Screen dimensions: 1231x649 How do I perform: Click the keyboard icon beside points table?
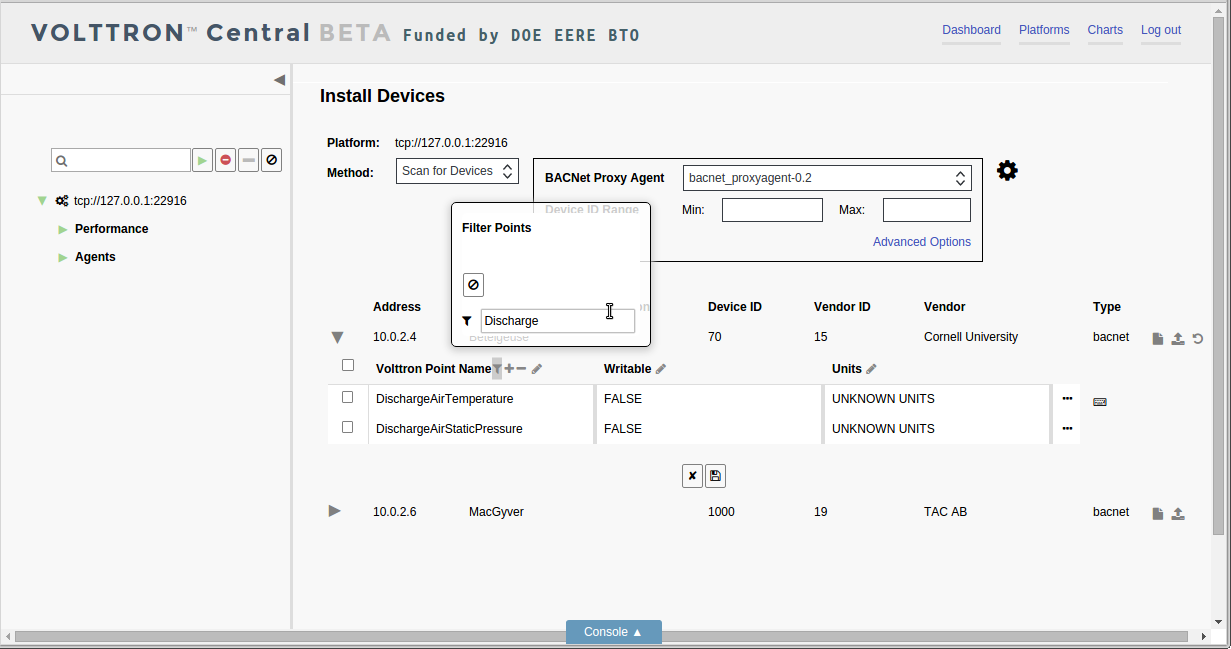(x=1100, y=402)
